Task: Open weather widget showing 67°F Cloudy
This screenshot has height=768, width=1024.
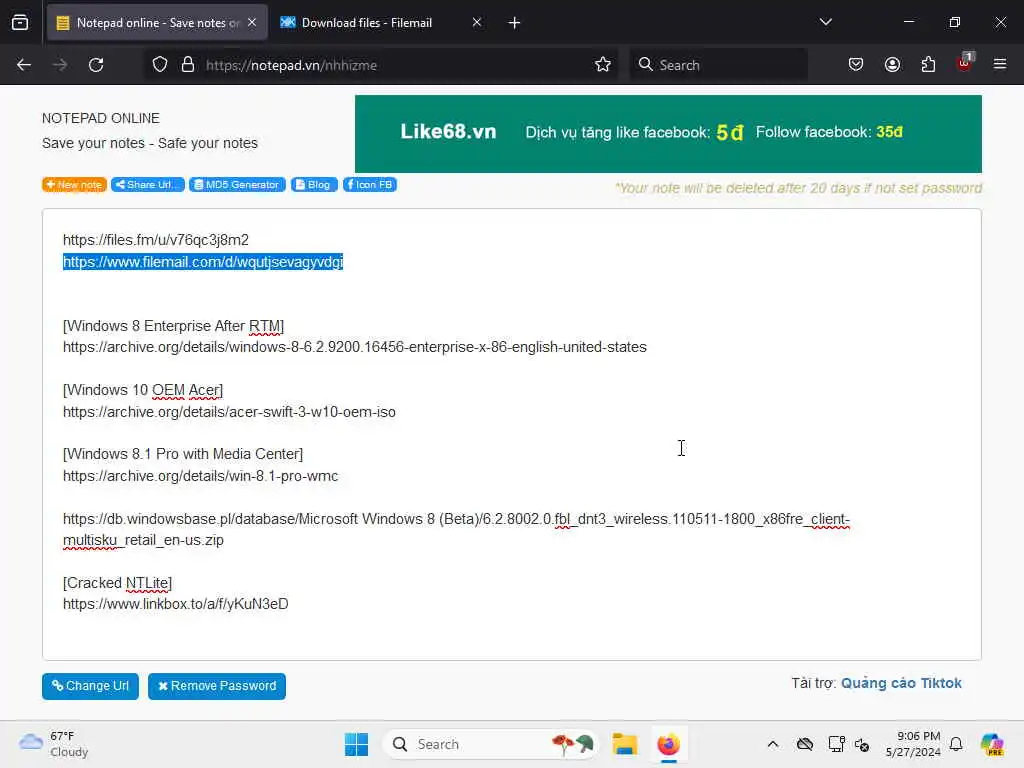Action: 54,744
